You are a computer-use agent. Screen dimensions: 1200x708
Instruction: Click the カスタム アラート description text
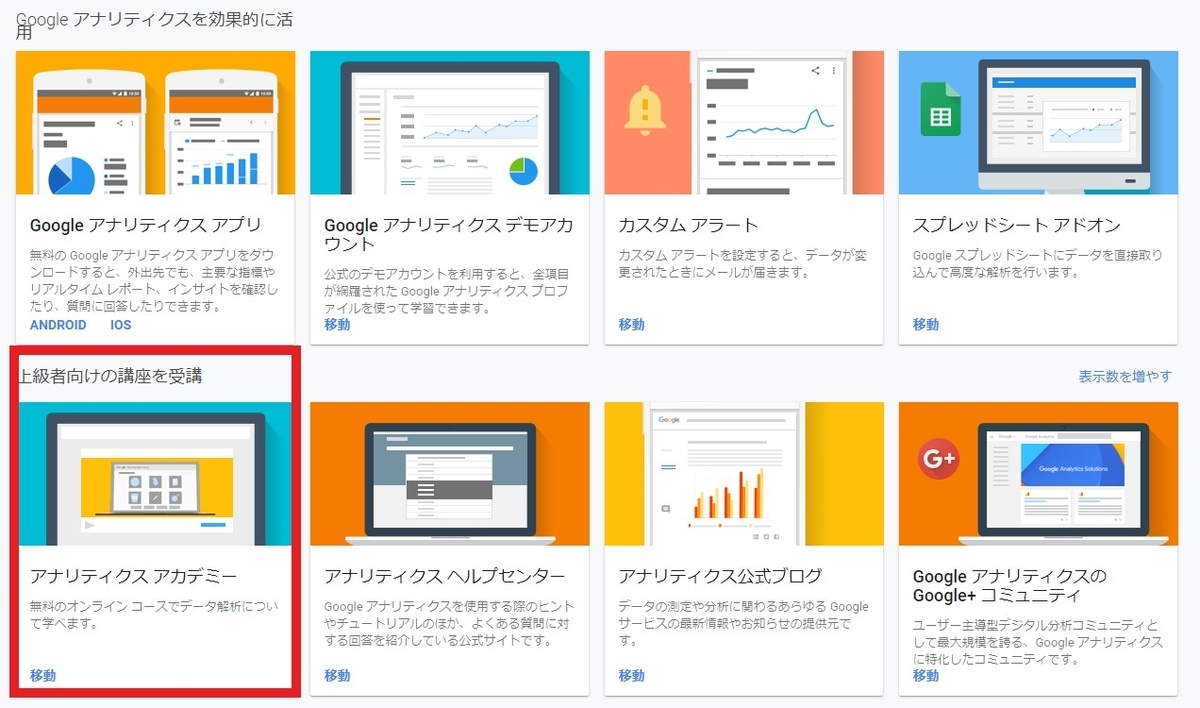[743, 264]
